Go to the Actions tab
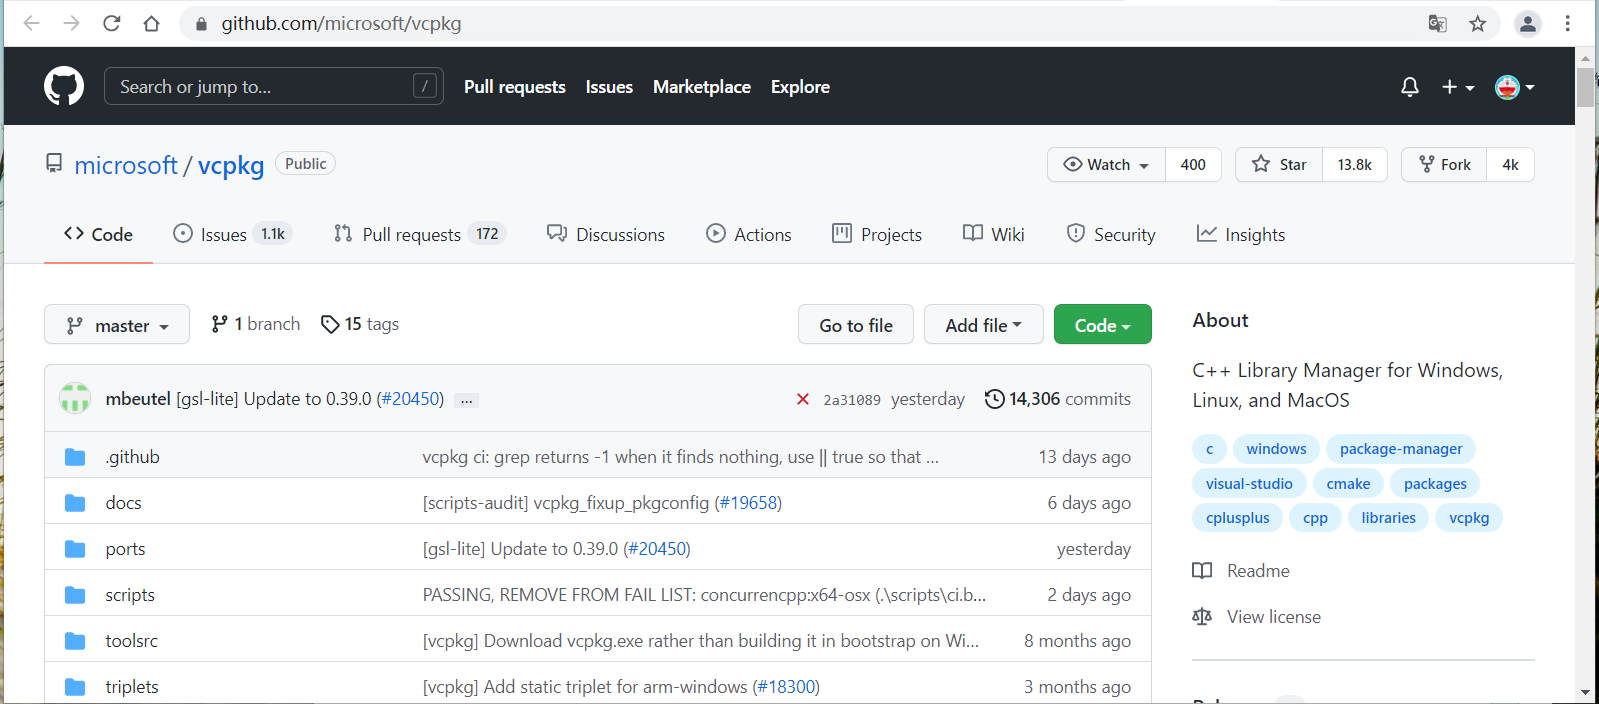 pyautogui.click(x=749, y=234)
